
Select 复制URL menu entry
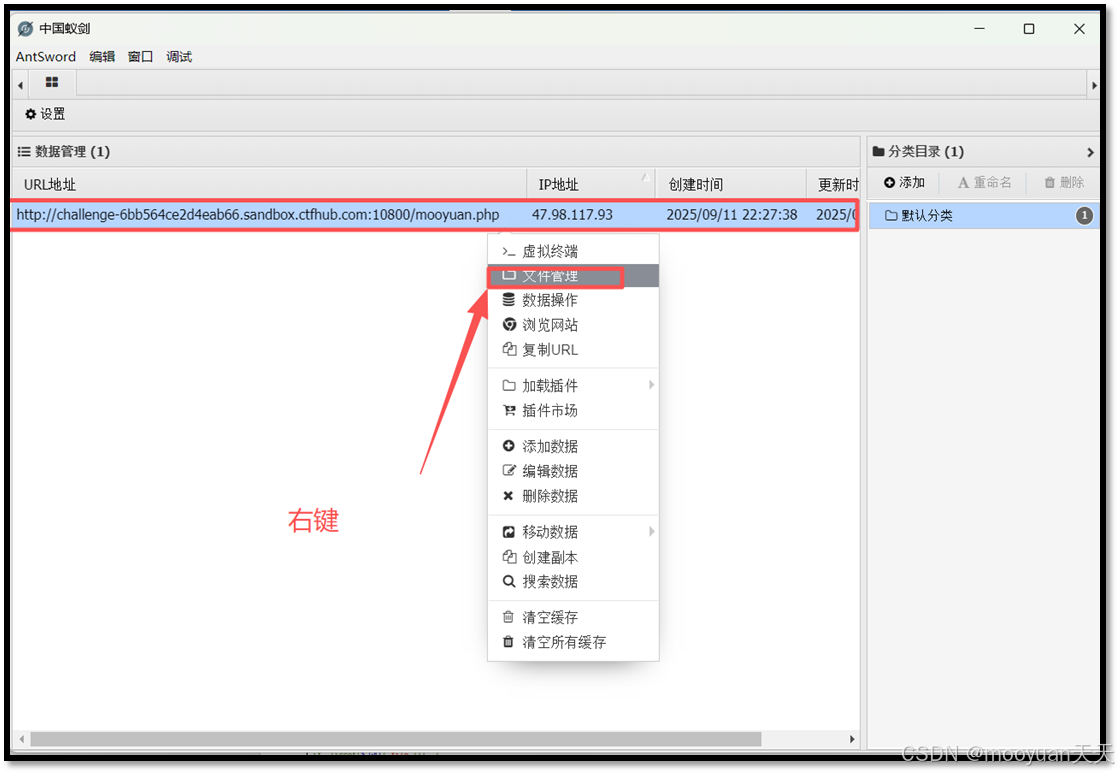coord(572,350)
